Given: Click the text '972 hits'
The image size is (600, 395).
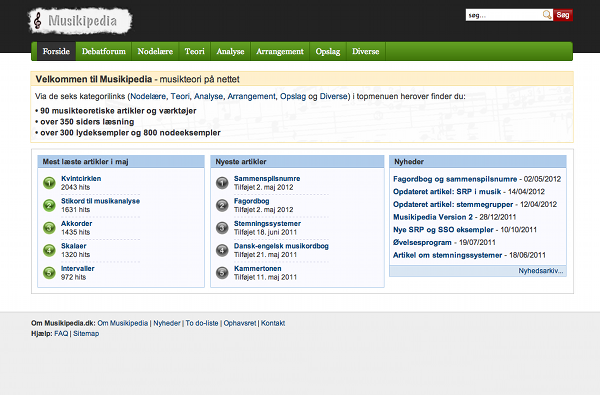Looking at the screenshot, I should point(73,277).
